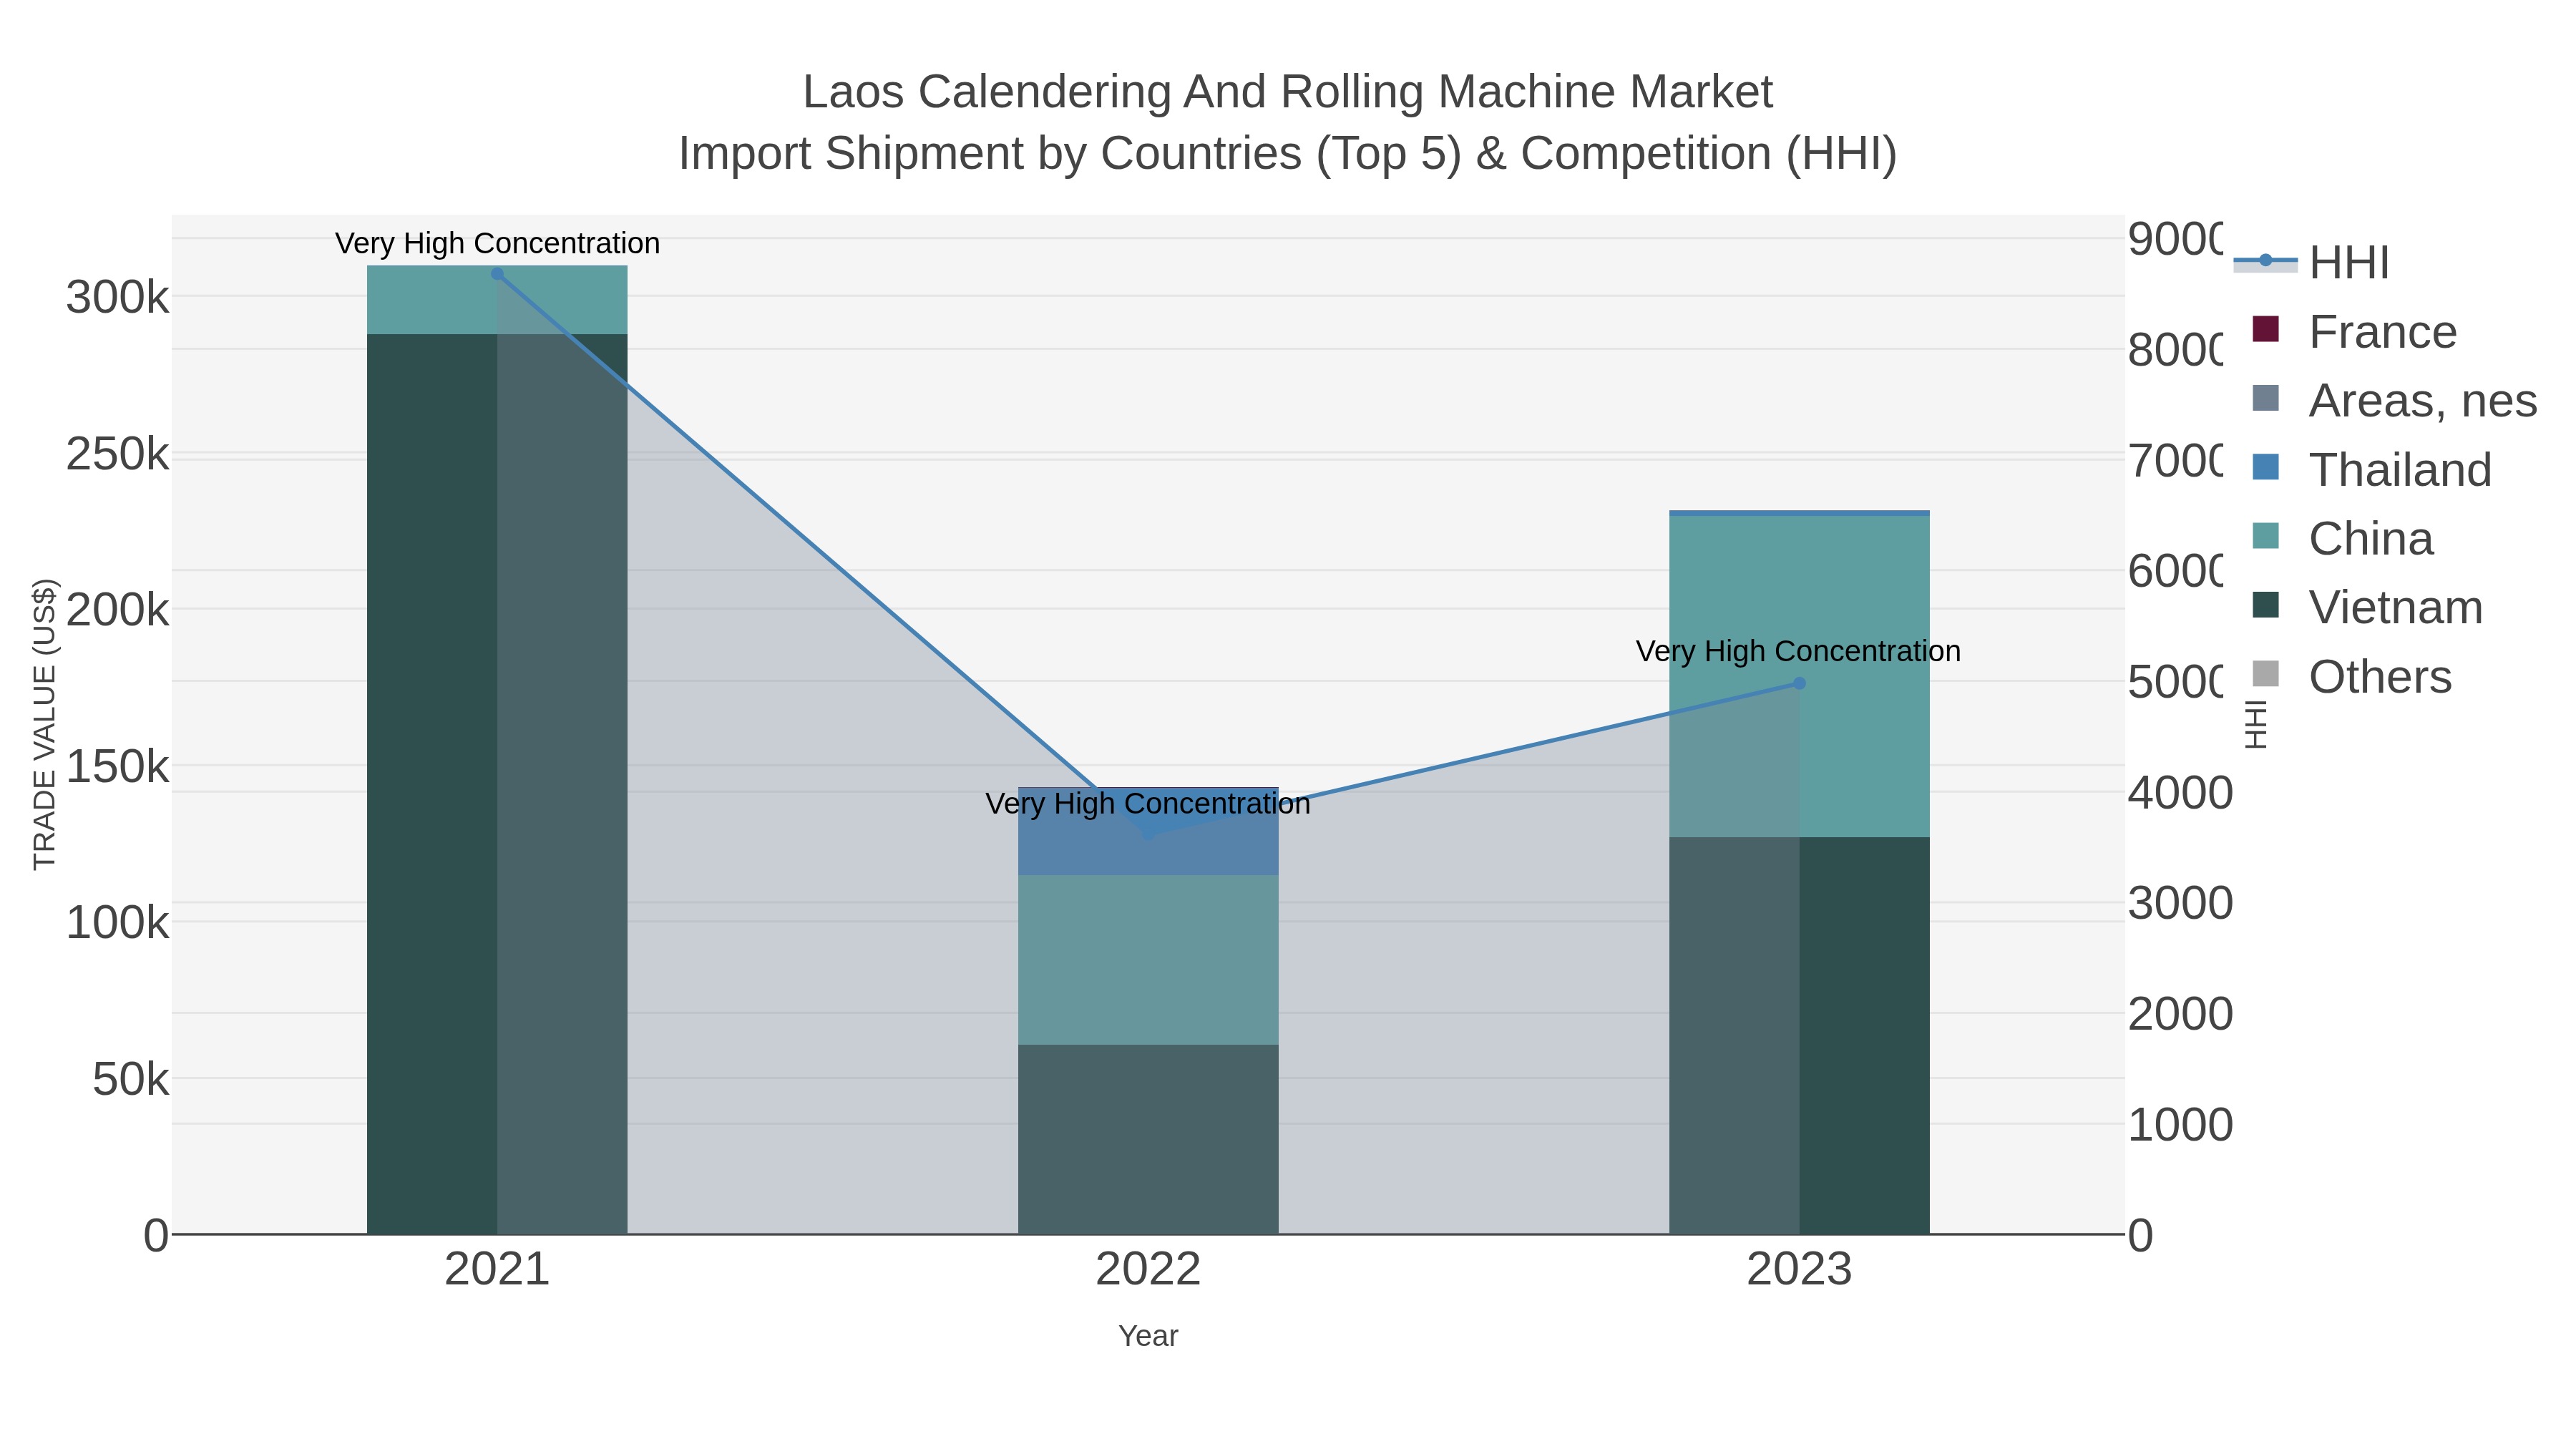Click the Very High Concentration label over 2022
Image resolution: width=2576 pixels, height=1449 pixels.
(1148, 804)
